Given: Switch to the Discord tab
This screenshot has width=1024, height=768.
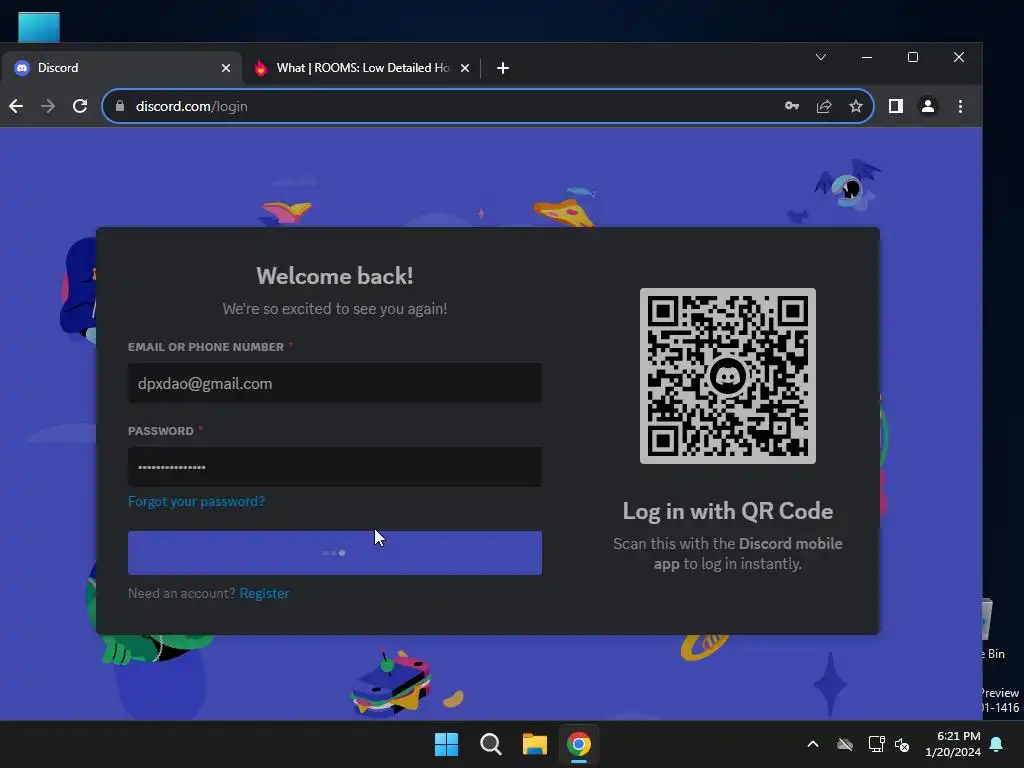Looking at the screenshot, I should pyautogui.click(x=121, y=68).
